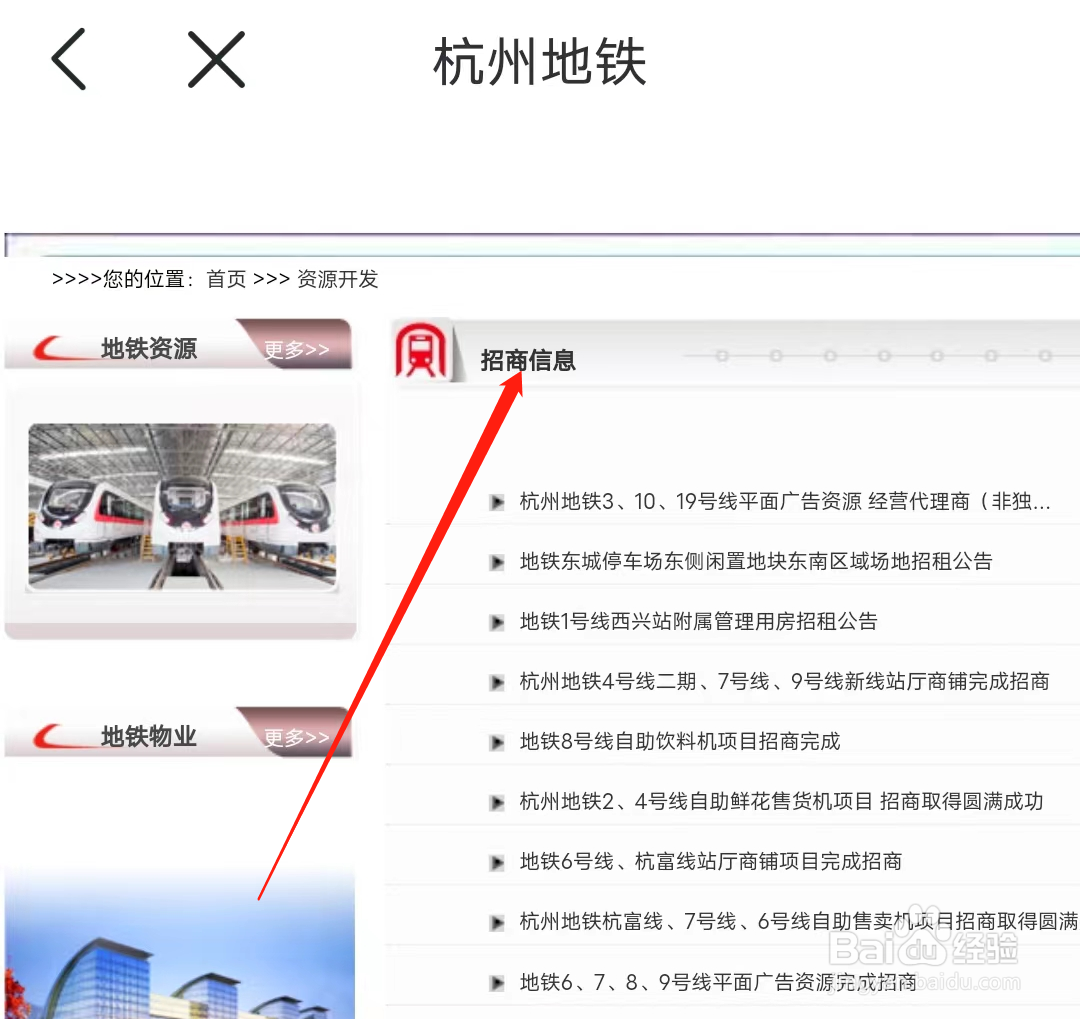Open 地铁东城停车场东侧闲置地块 rental notice

756,561
